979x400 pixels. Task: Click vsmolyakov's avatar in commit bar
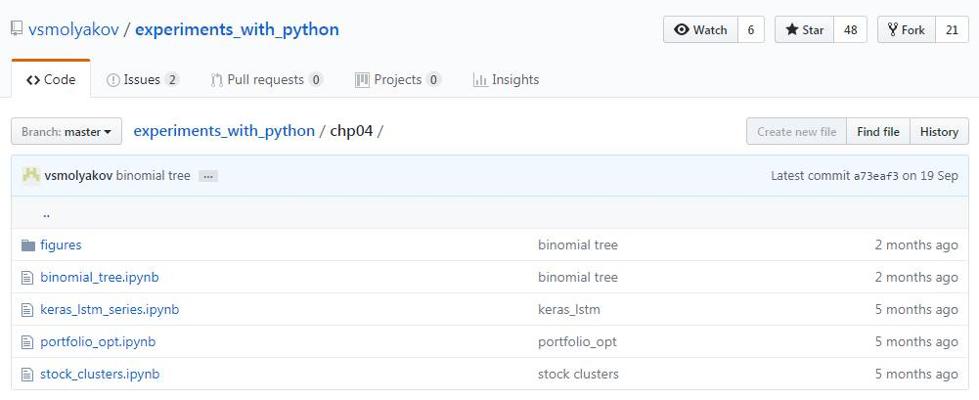[x=31, y=176]
